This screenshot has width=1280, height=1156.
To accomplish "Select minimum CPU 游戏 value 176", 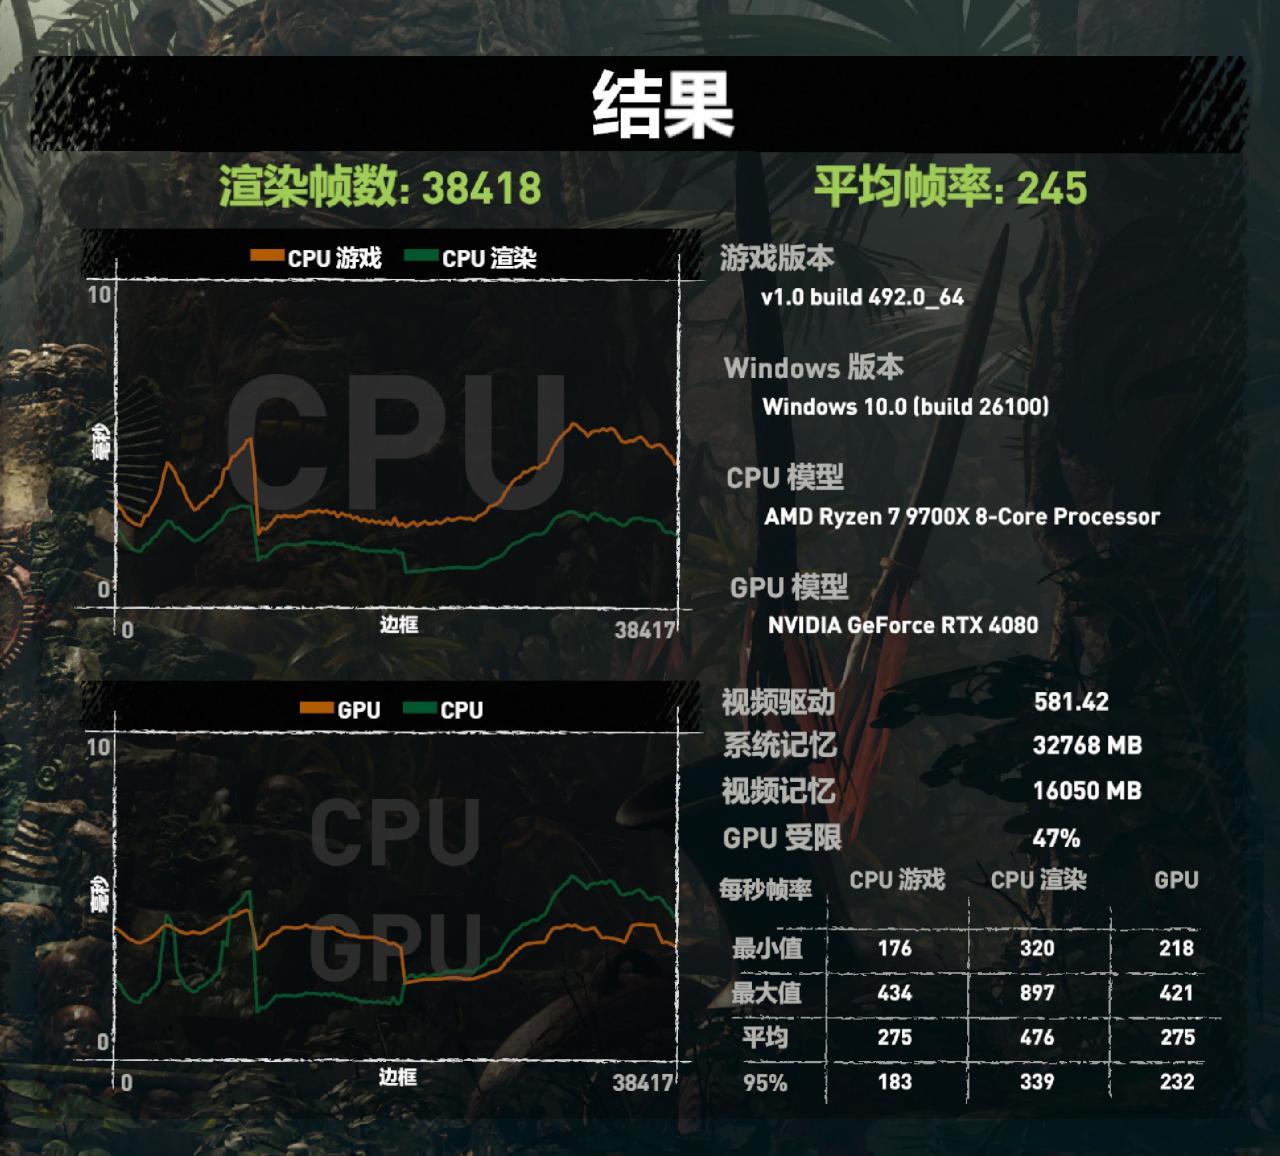I will 894,947.
